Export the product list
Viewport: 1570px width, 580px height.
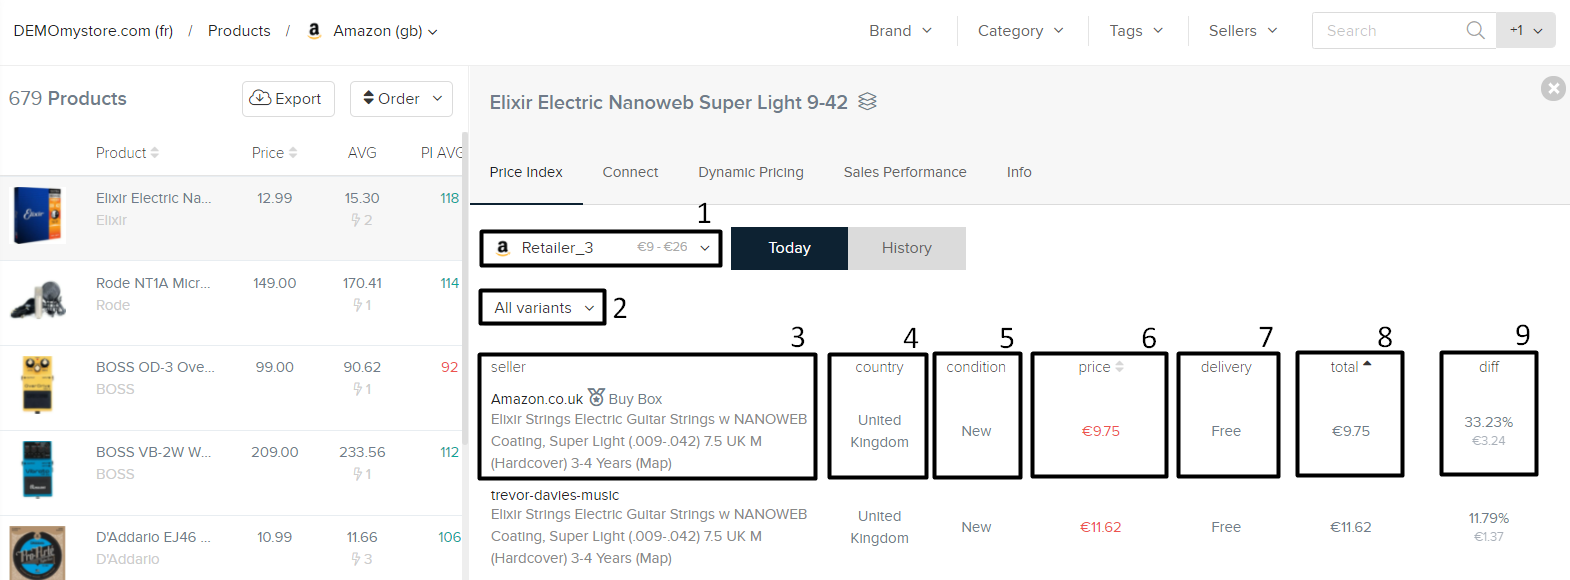287,98
